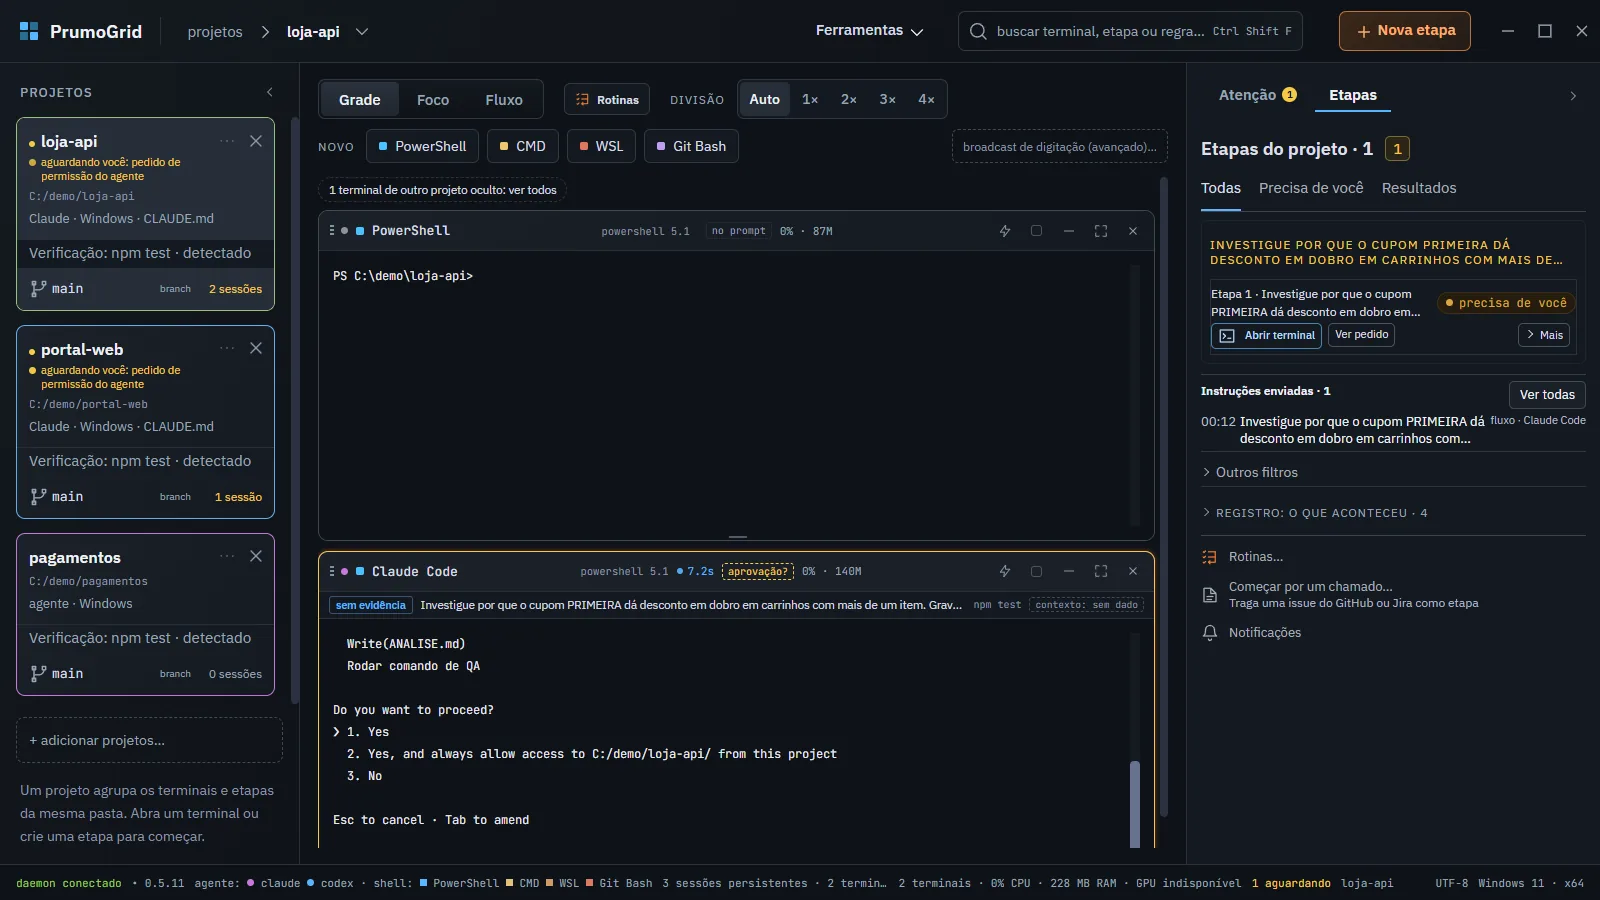Maximize the Claude Code terminal pane
The image size is (1600, 900).
tap(1101, 571)
